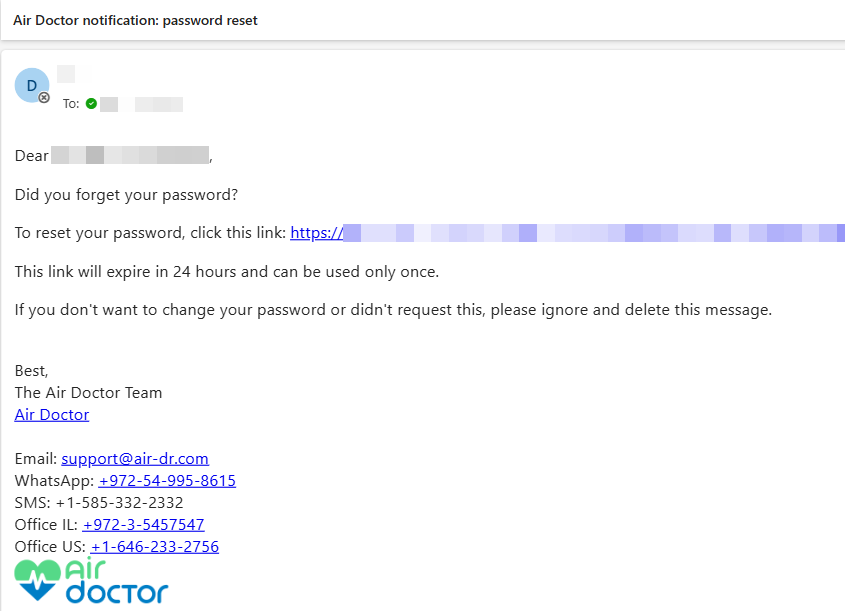Click the '24 hours' expiry sentence

pos(227,272)
